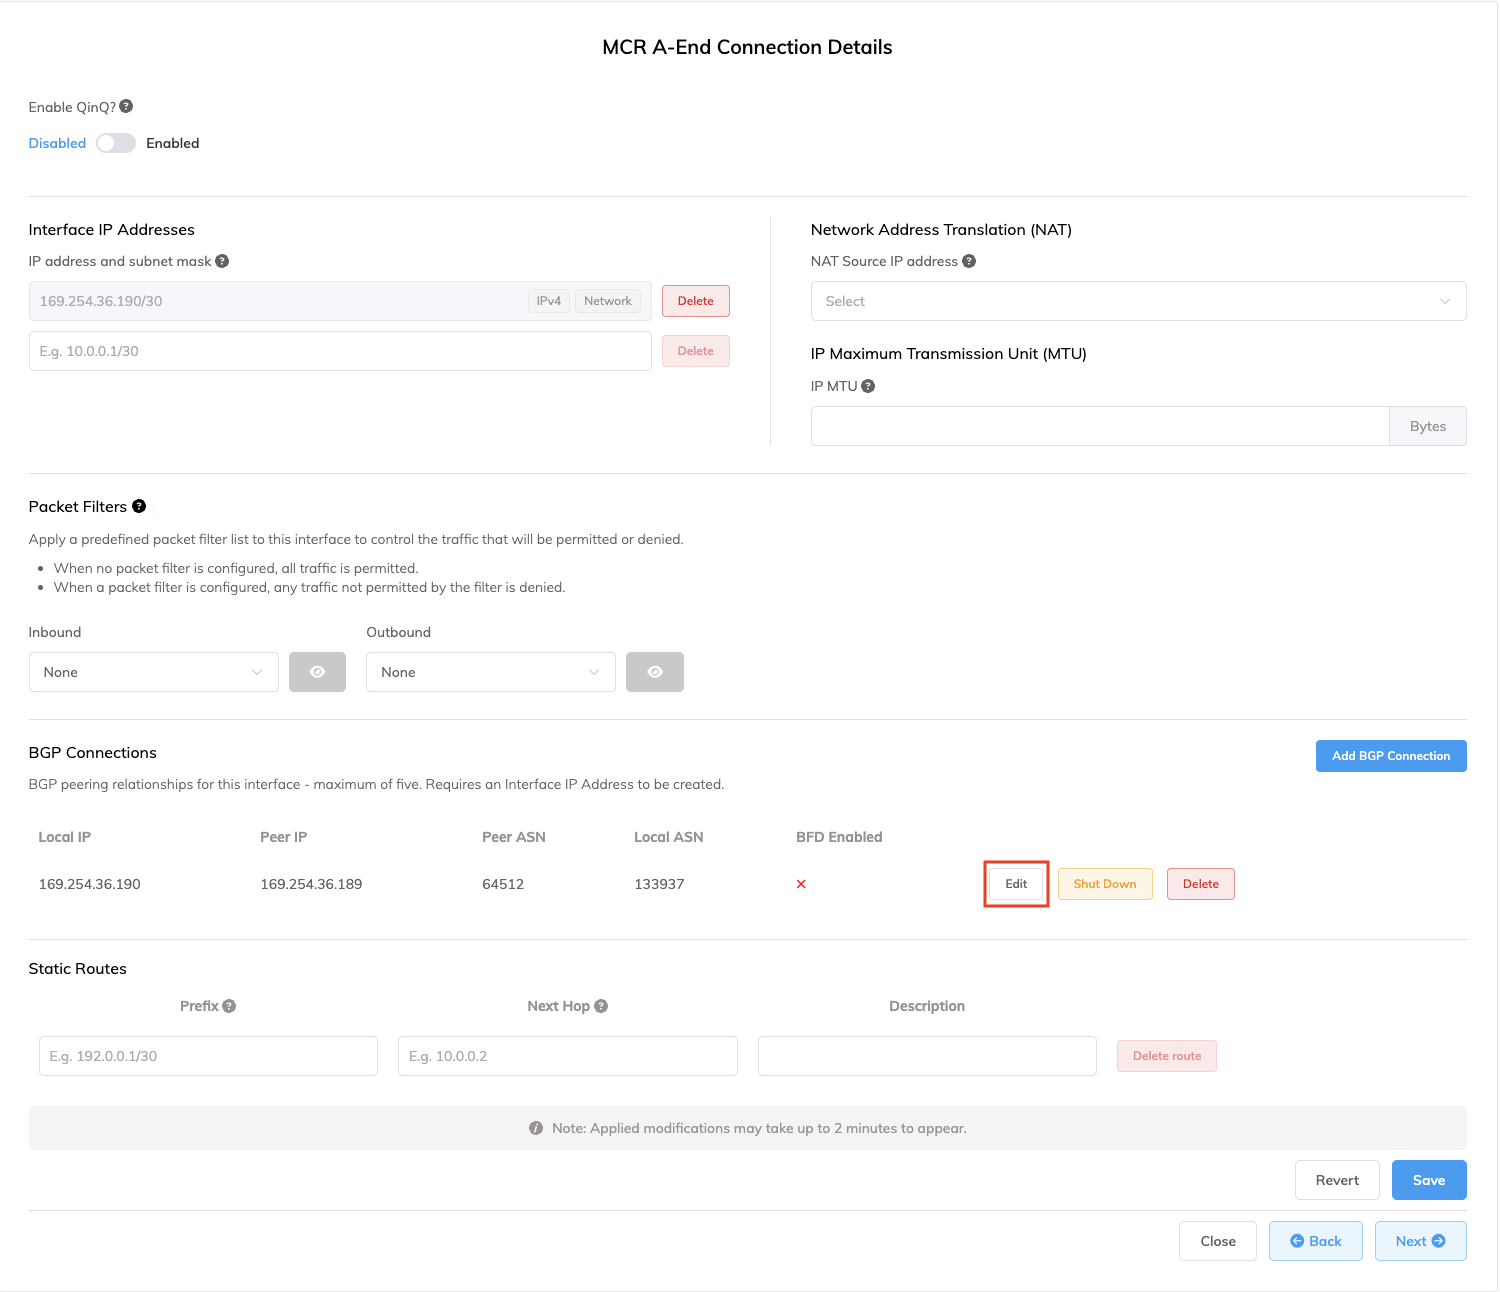Click into the IP MTU input field
The image size is (1500, 1292).
click(x=1099, y=426)
